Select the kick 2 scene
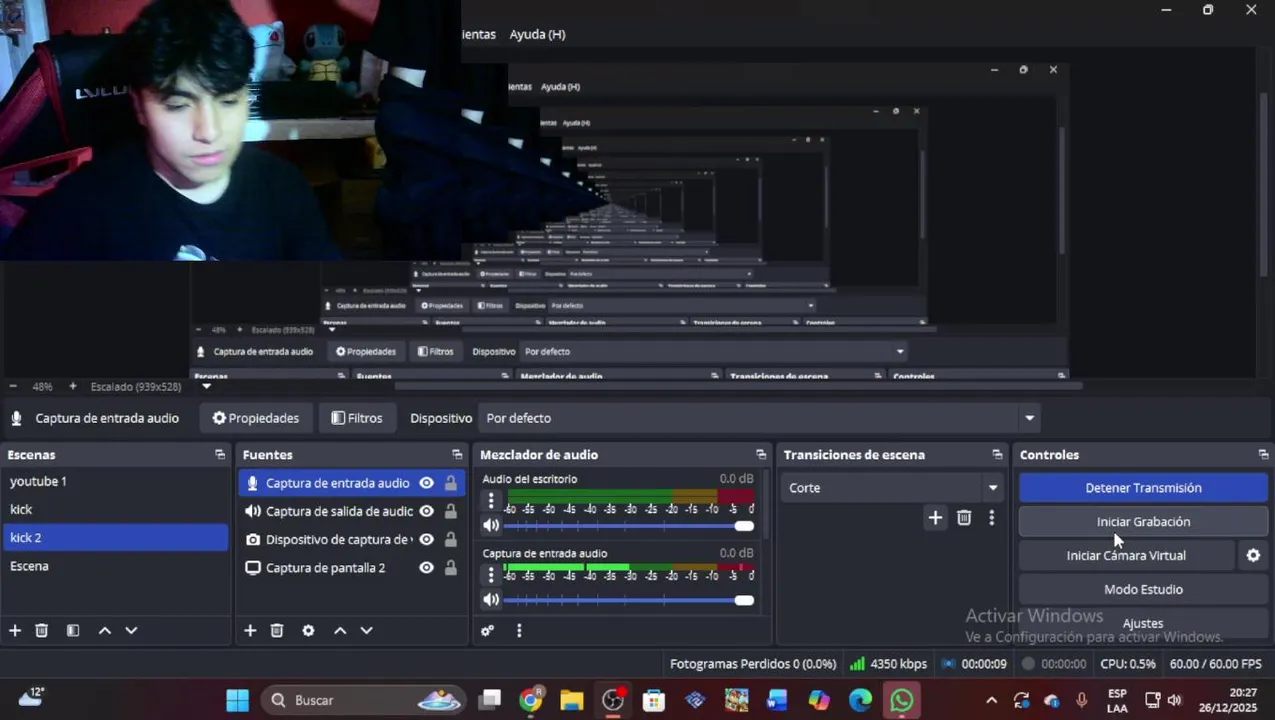This screenshot has width=1275, height=720. coord(116,538)
